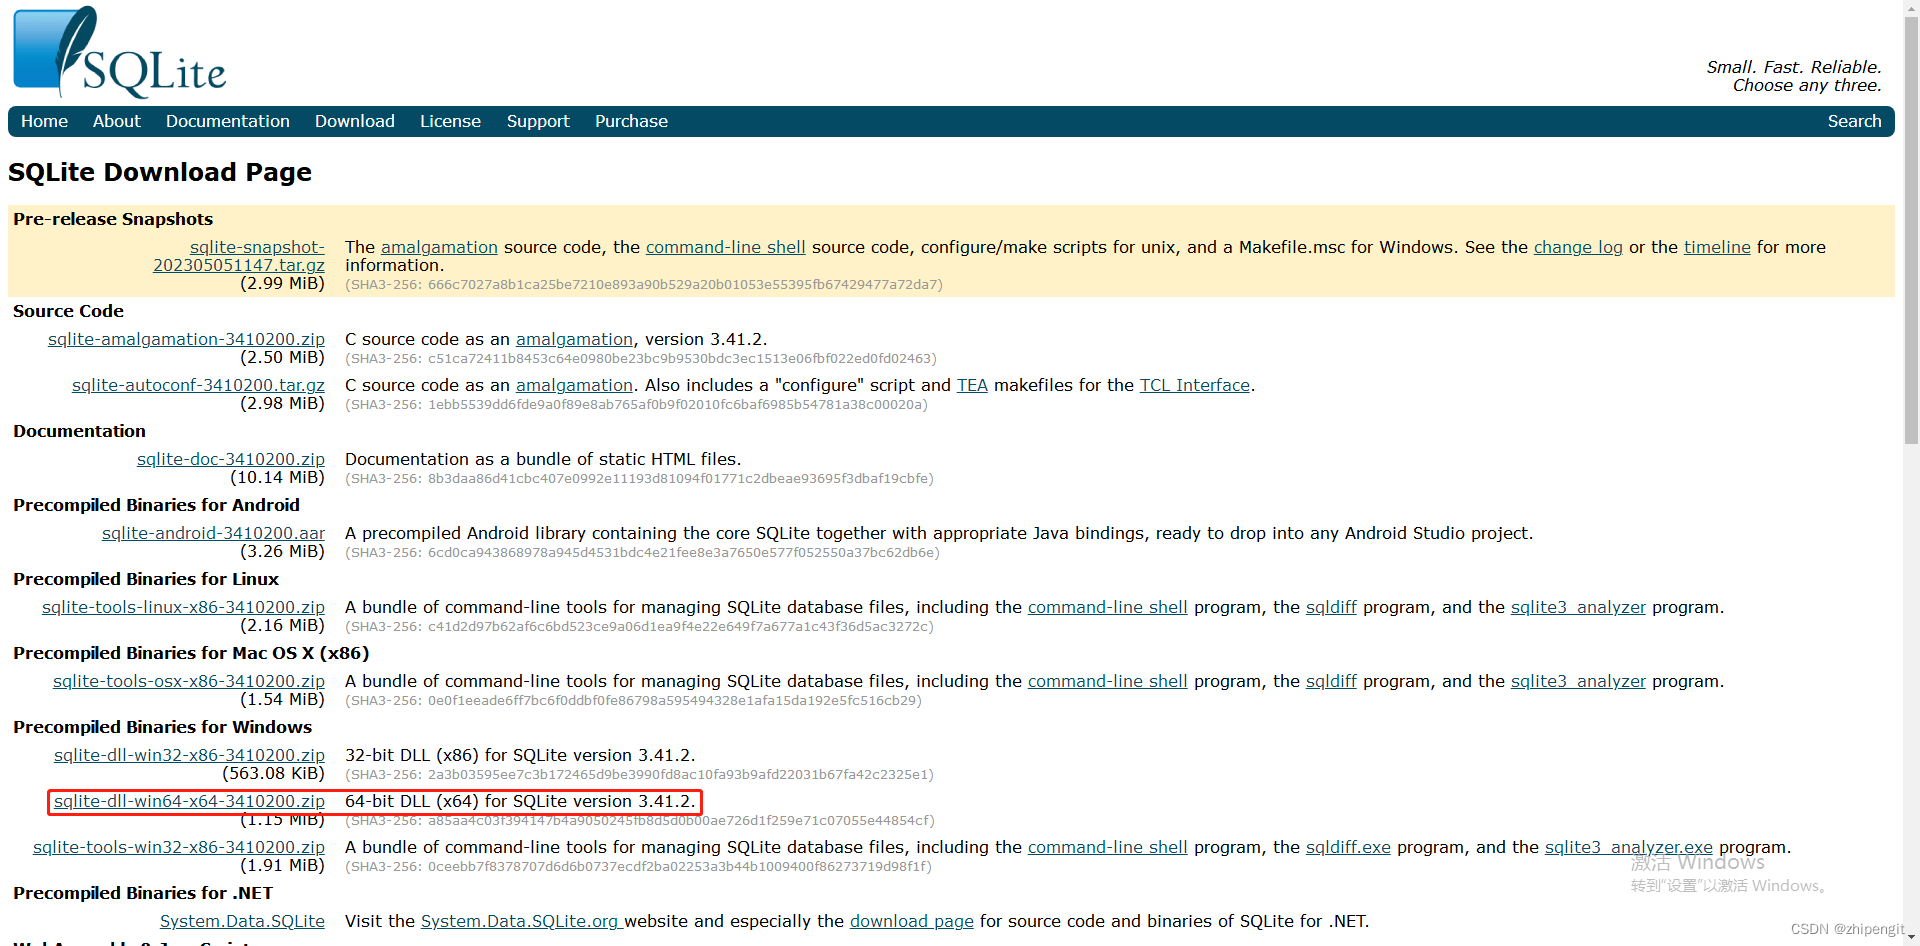This screenshot has height=946, width=1920.
Task: Select Download in the navigation bar
Action: pyautogui.click(x=355, y=121)
